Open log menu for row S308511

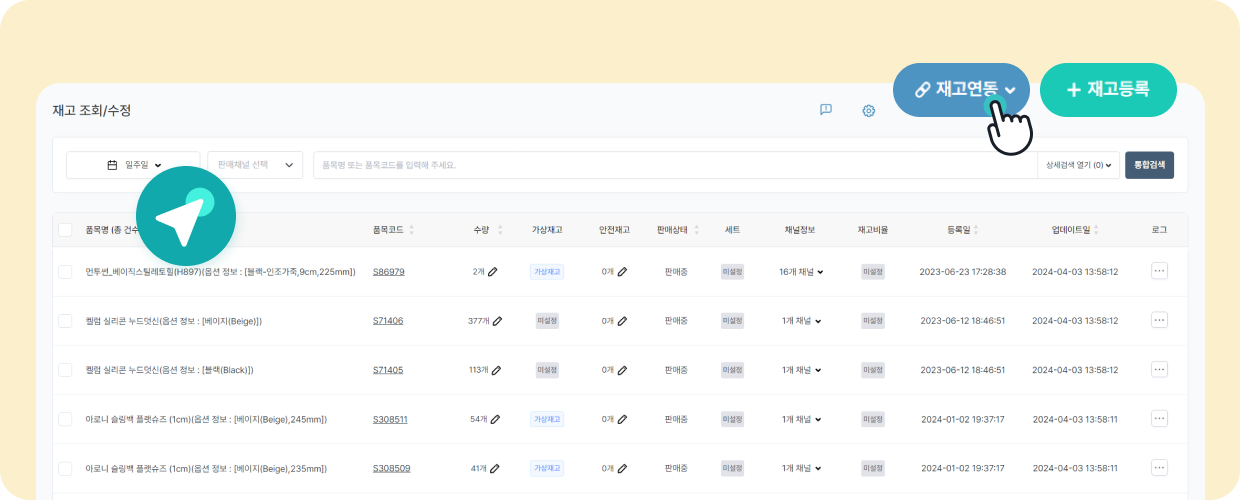1159,418
